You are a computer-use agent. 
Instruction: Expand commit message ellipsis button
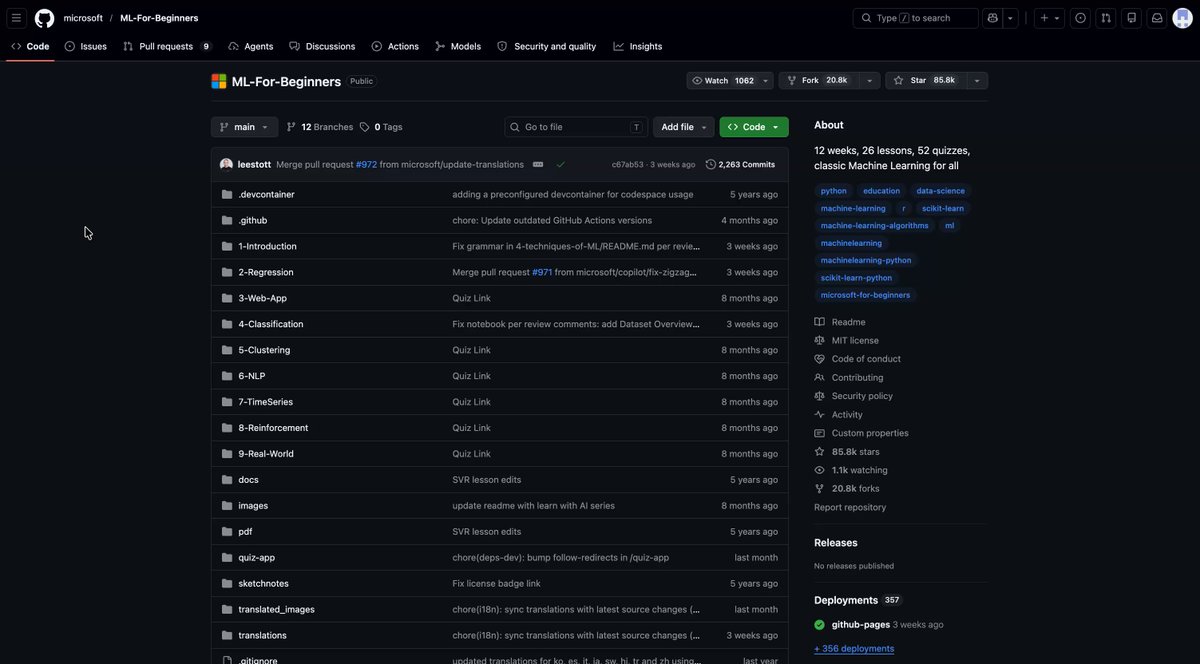[538, 164]
